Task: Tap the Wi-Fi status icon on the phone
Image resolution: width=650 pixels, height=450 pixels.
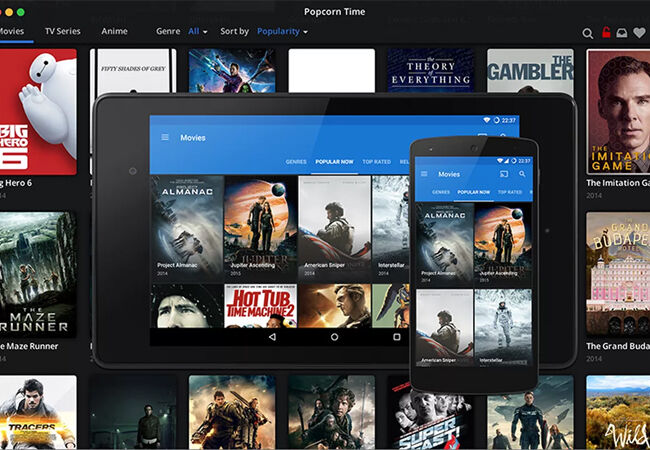Action: pos(500,160)
